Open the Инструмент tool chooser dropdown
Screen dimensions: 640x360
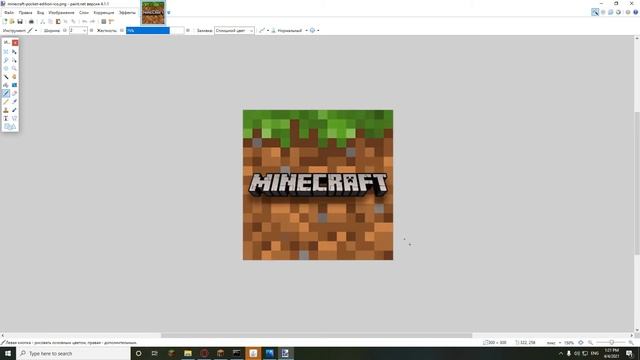pos(33,31)
